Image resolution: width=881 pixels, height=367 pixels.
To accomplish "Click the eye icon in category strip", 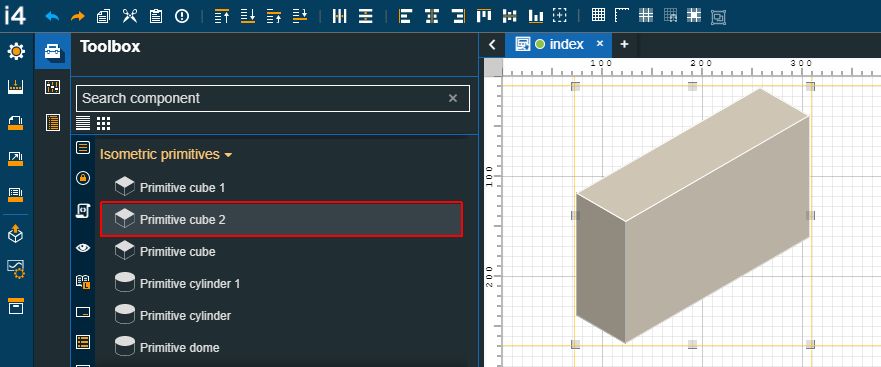I will [83, 247].
